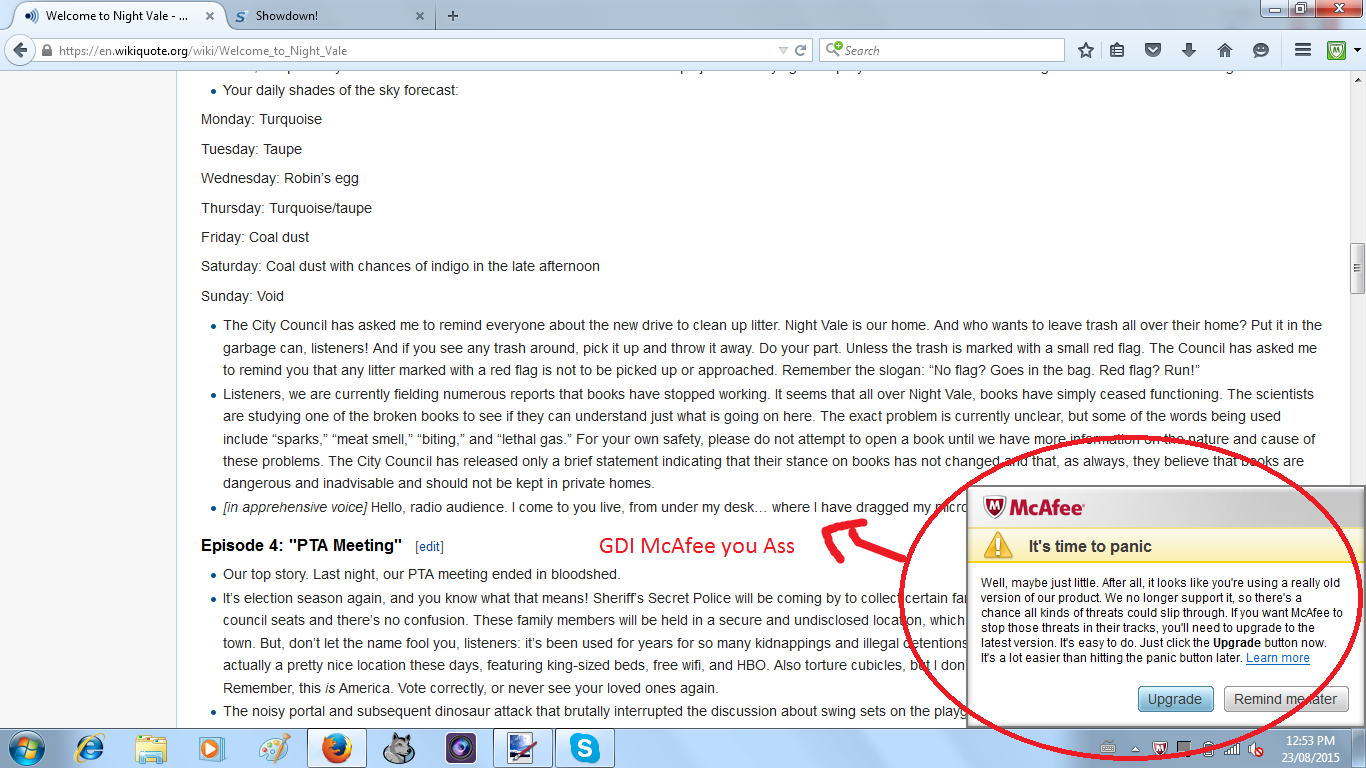This screenshot has height=768, width=1366.
Task: Bookmark this page with the star icon
Action: point(1086,50)
